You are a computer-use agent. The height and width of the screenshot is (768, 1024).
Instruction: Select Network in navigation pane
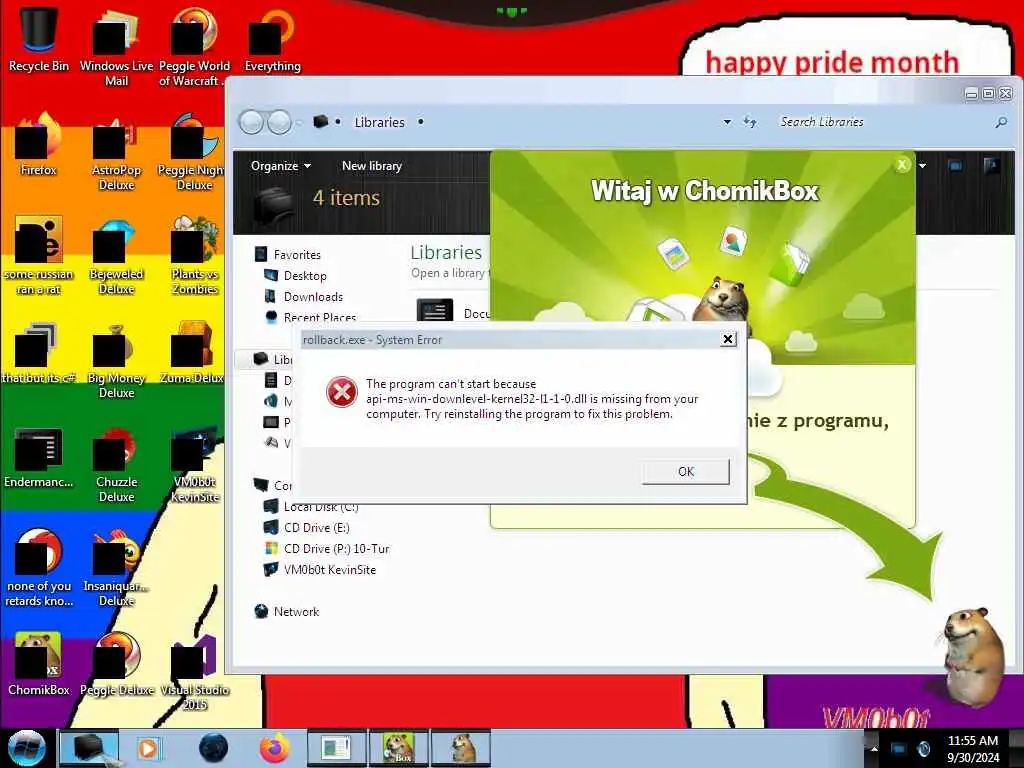296,612
